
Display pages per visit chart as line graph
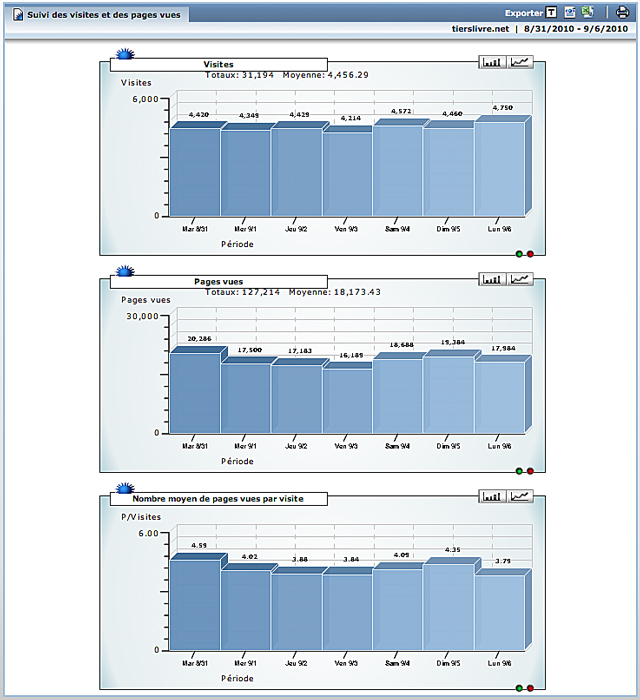tap(521, 496)
